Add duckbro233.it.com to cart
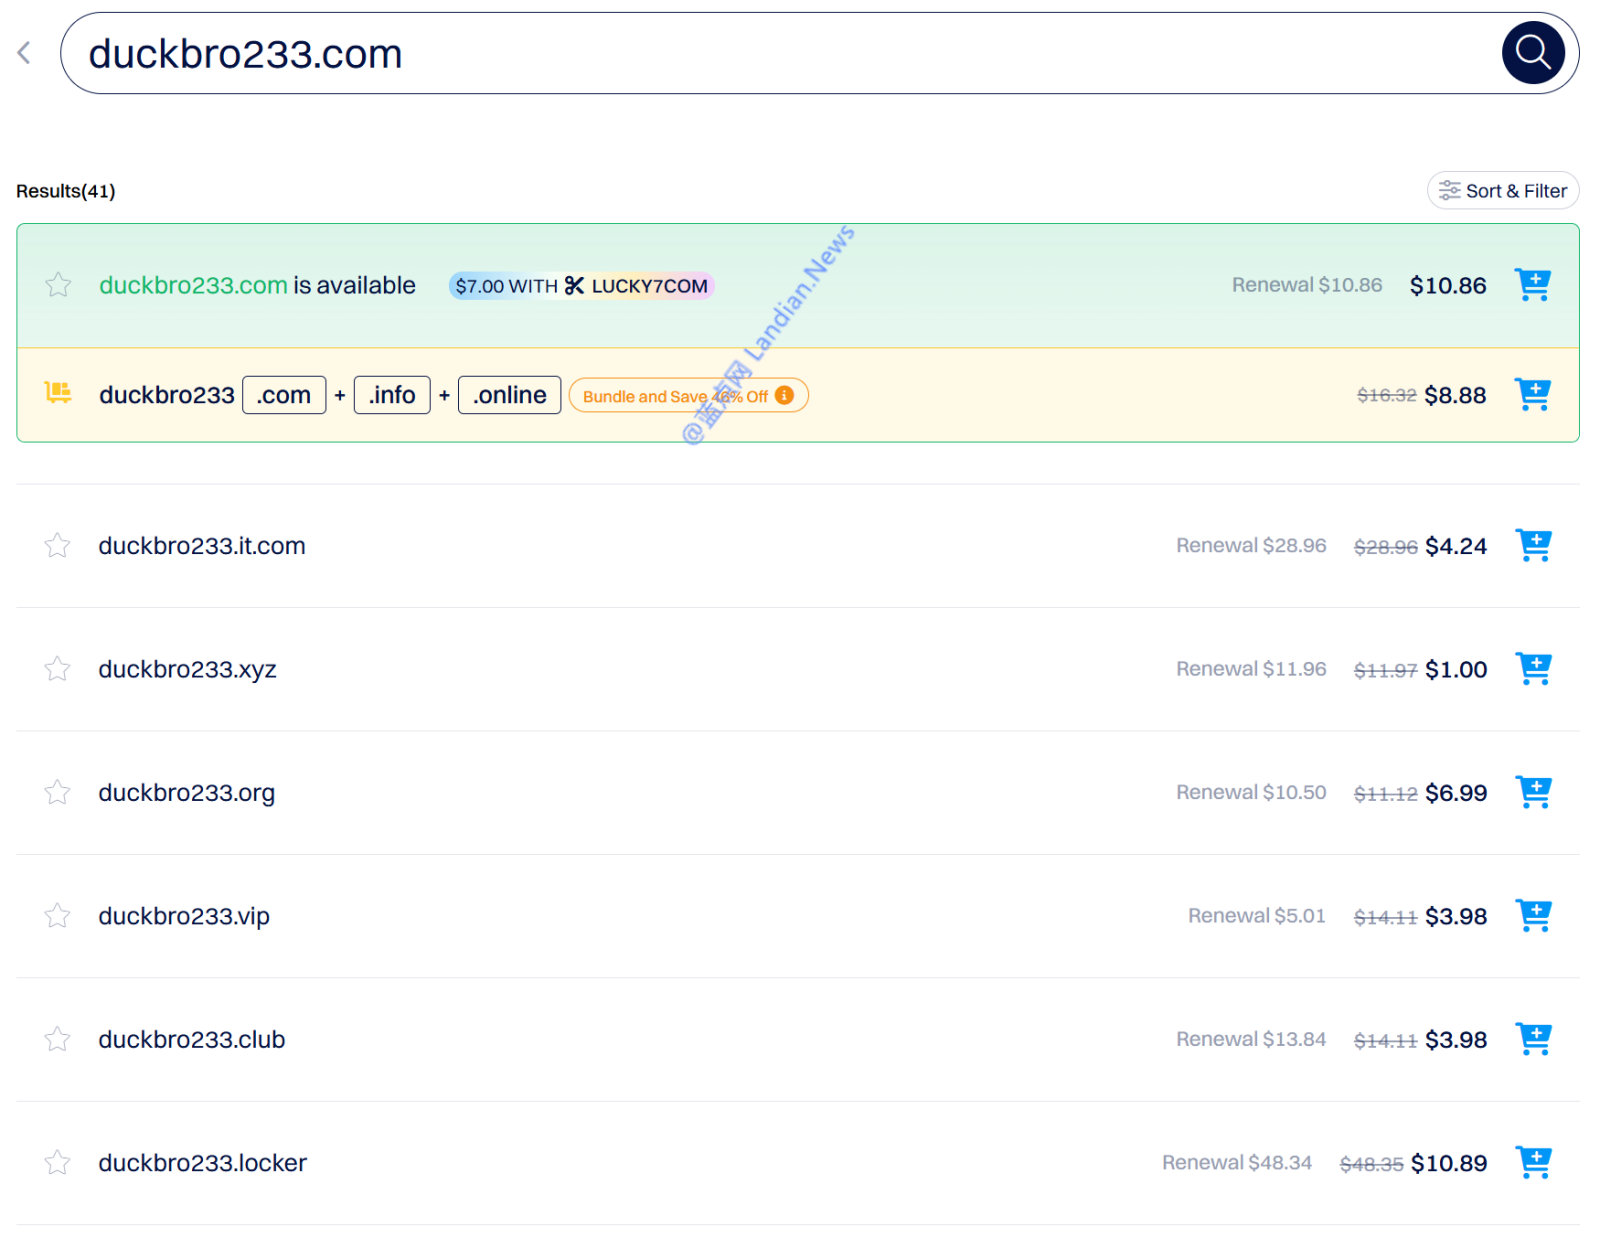1600x1248 pixels. [1533, 546]
